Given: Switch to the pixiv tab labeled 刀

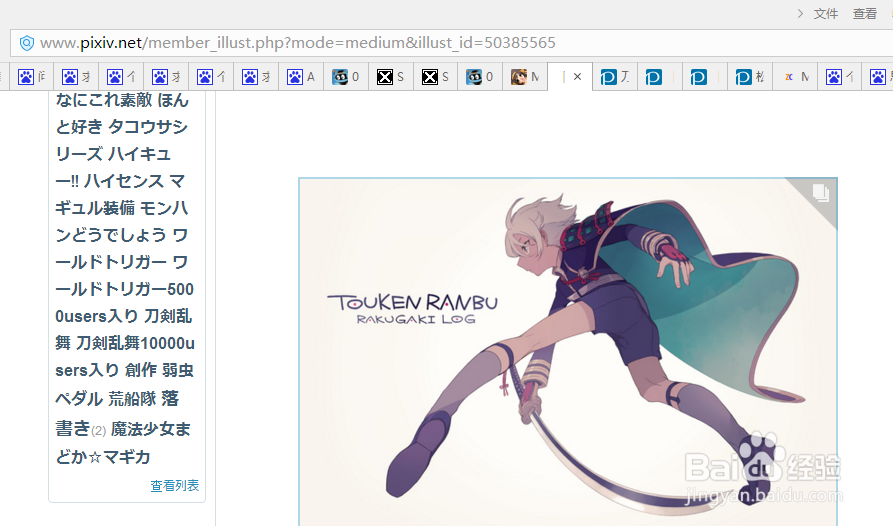Looking at the screenshot, I should click(615, 77).
